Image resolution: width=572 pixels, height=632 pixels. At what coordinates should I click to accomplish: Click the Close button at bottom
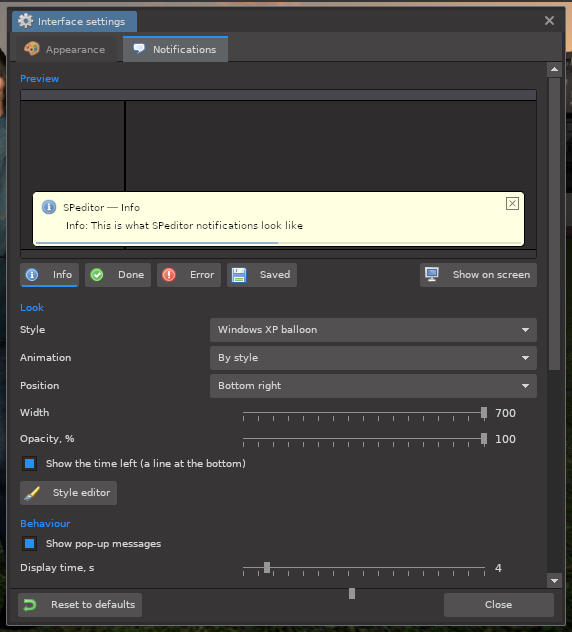(x=499, y=605)
